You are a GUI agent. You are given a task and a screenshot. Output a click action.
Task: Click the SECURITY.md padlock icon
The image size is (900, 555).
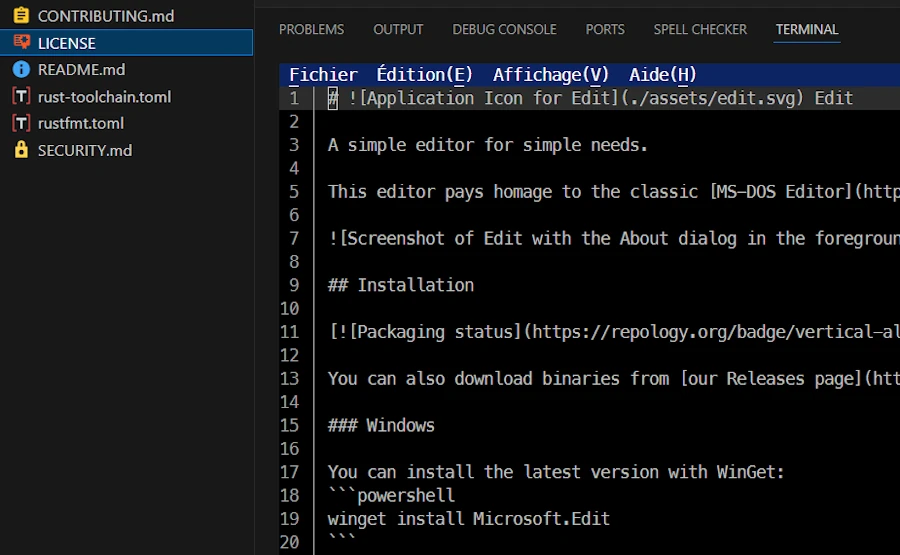coord(21,150)
